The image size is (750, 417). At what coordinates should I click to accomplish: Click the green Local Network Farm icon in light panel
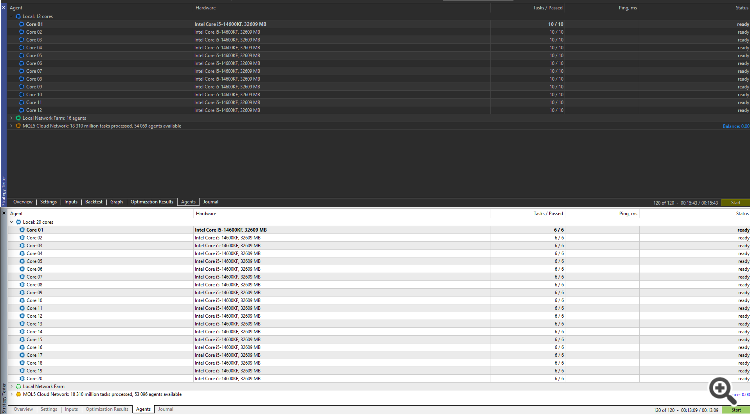(19, 386)
